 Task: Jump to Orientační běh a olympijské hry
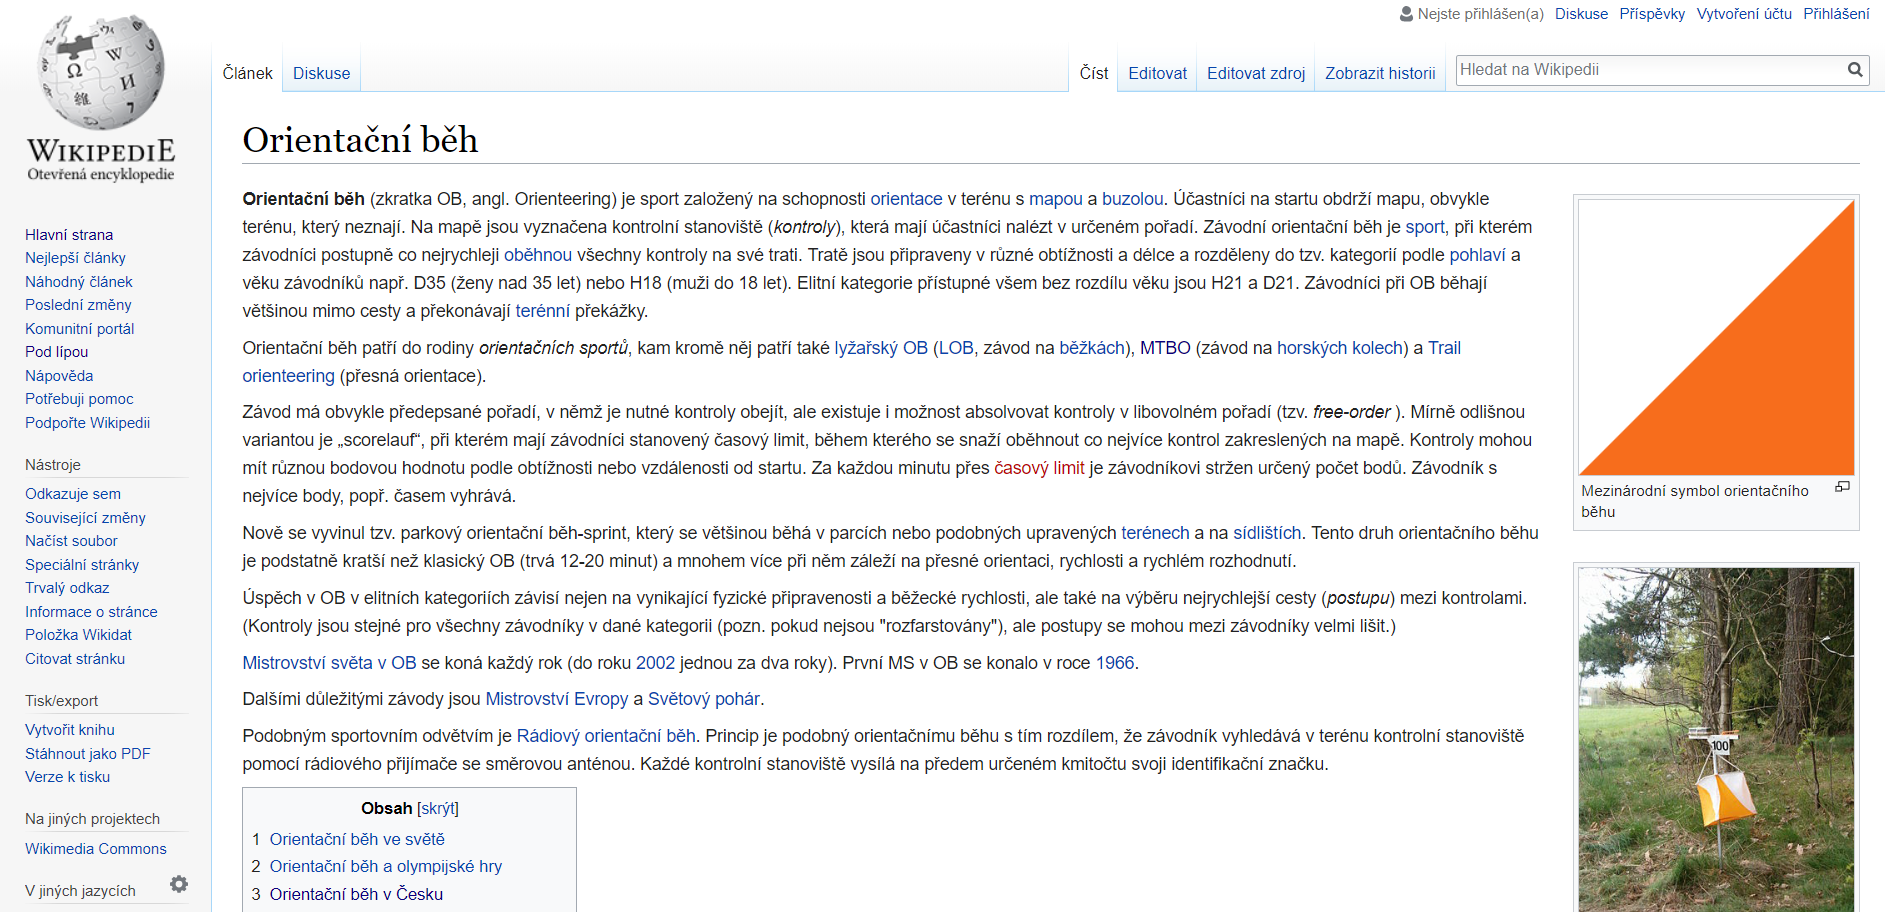(386, 866)
